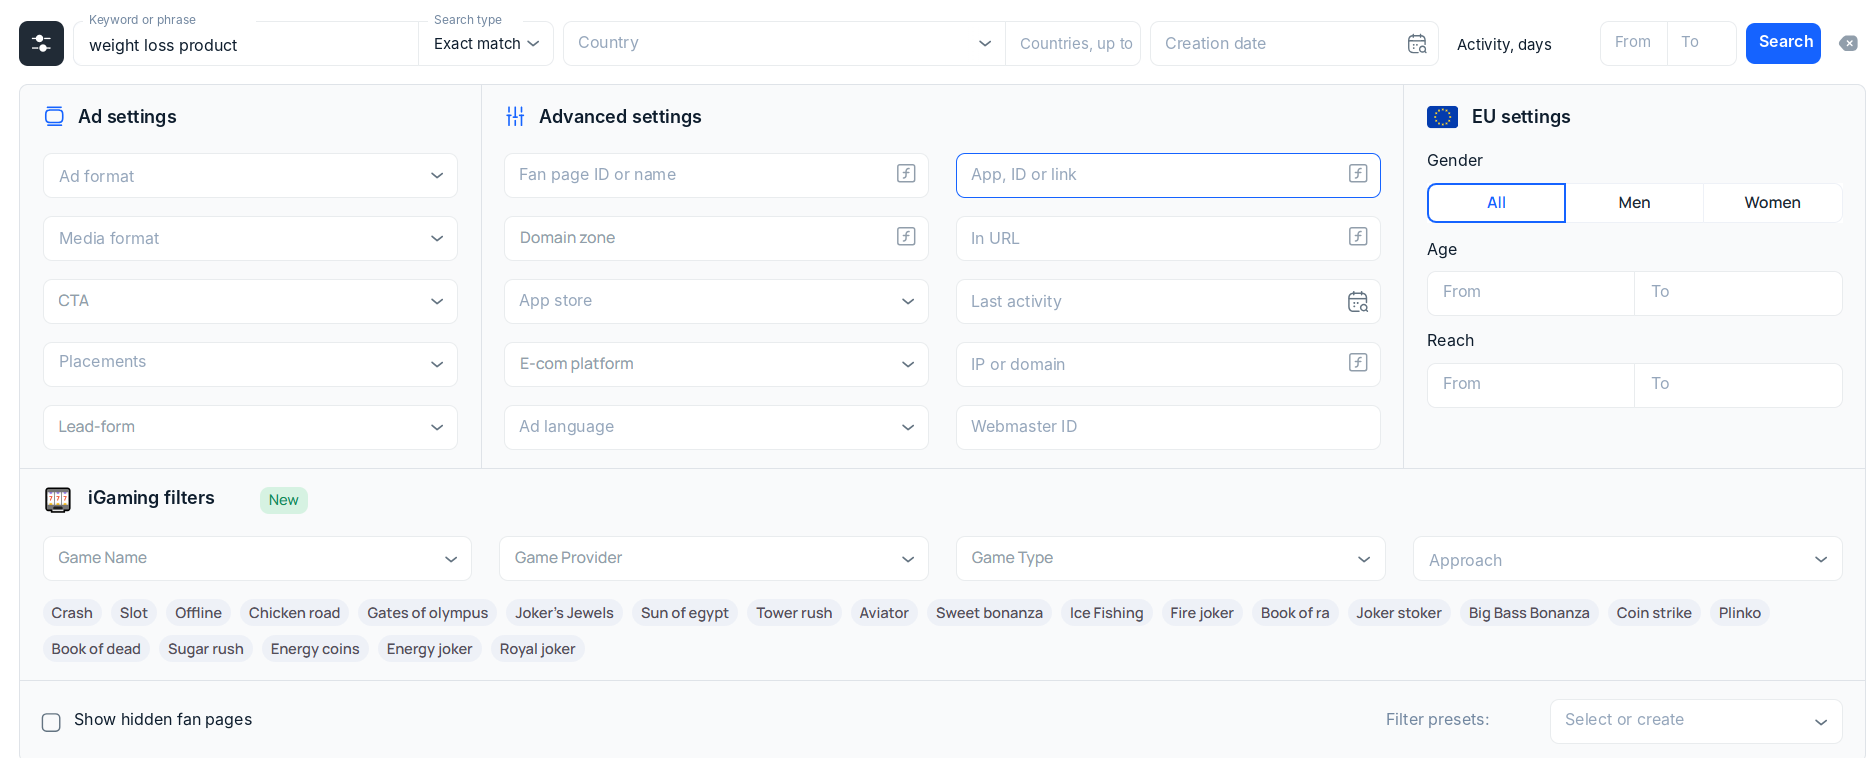Open the Filter presets Select or create dropdown
The height and width of the screenshot is (758, 1869).
[1696, 721]
